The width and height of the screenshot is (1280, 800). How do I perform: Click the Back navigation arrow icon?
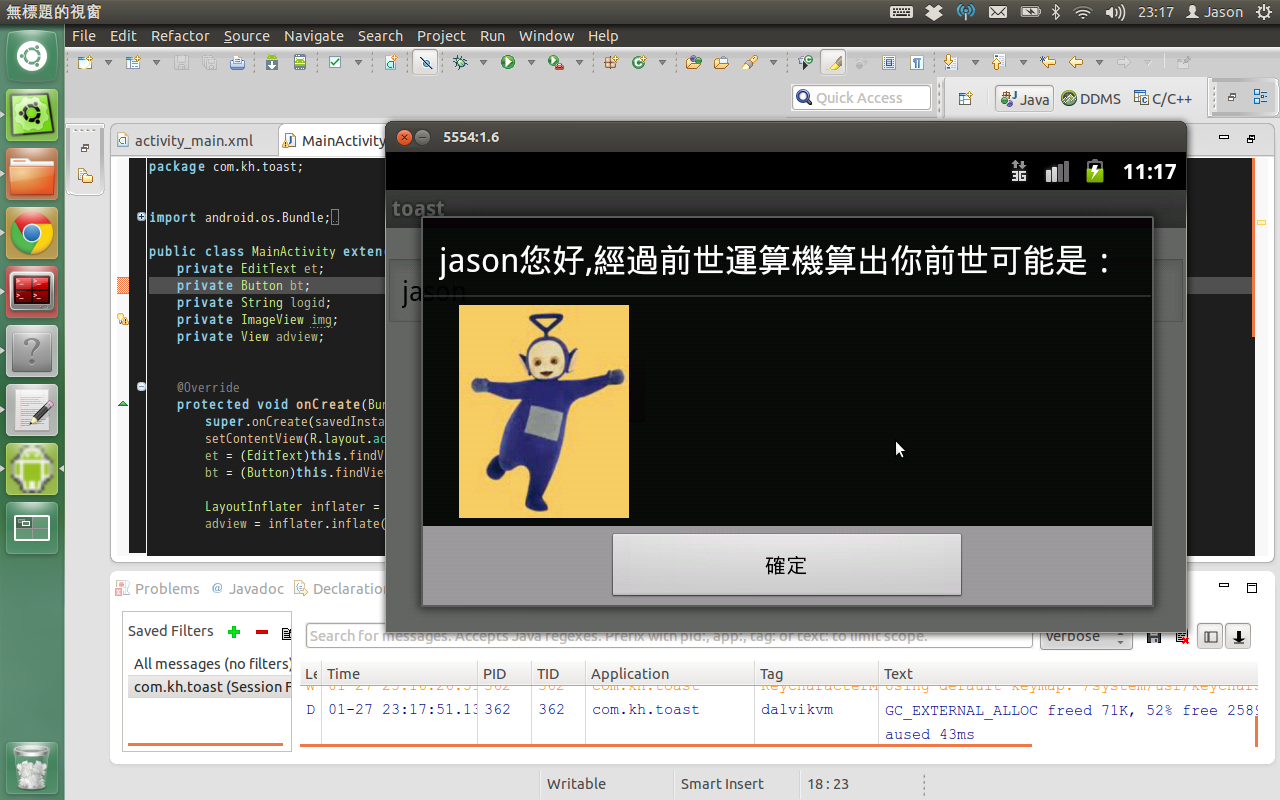pyautogui.click(x=1076, y=62)
